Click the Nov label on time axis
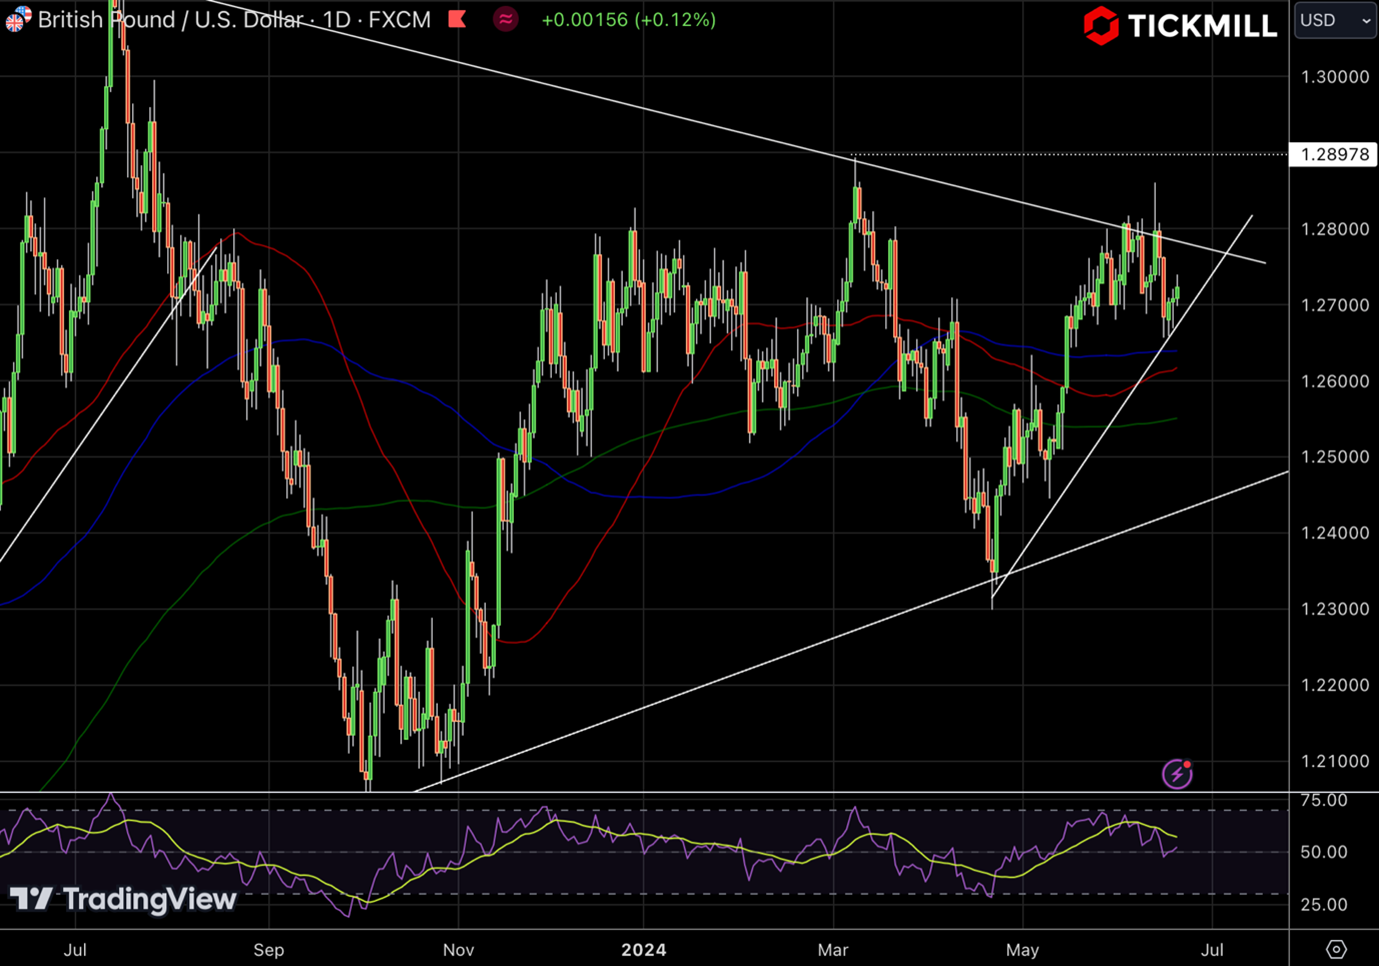 (x=458, y=949)
